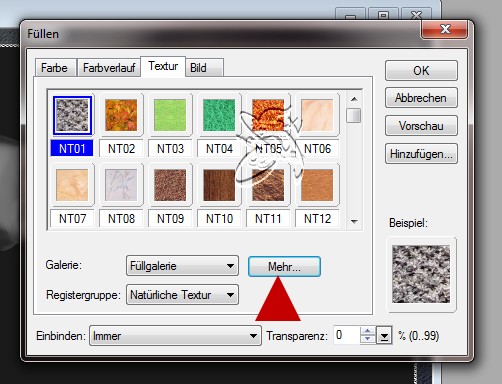Select the NT09 brown granular texture
502x384 pixels.
170,185
